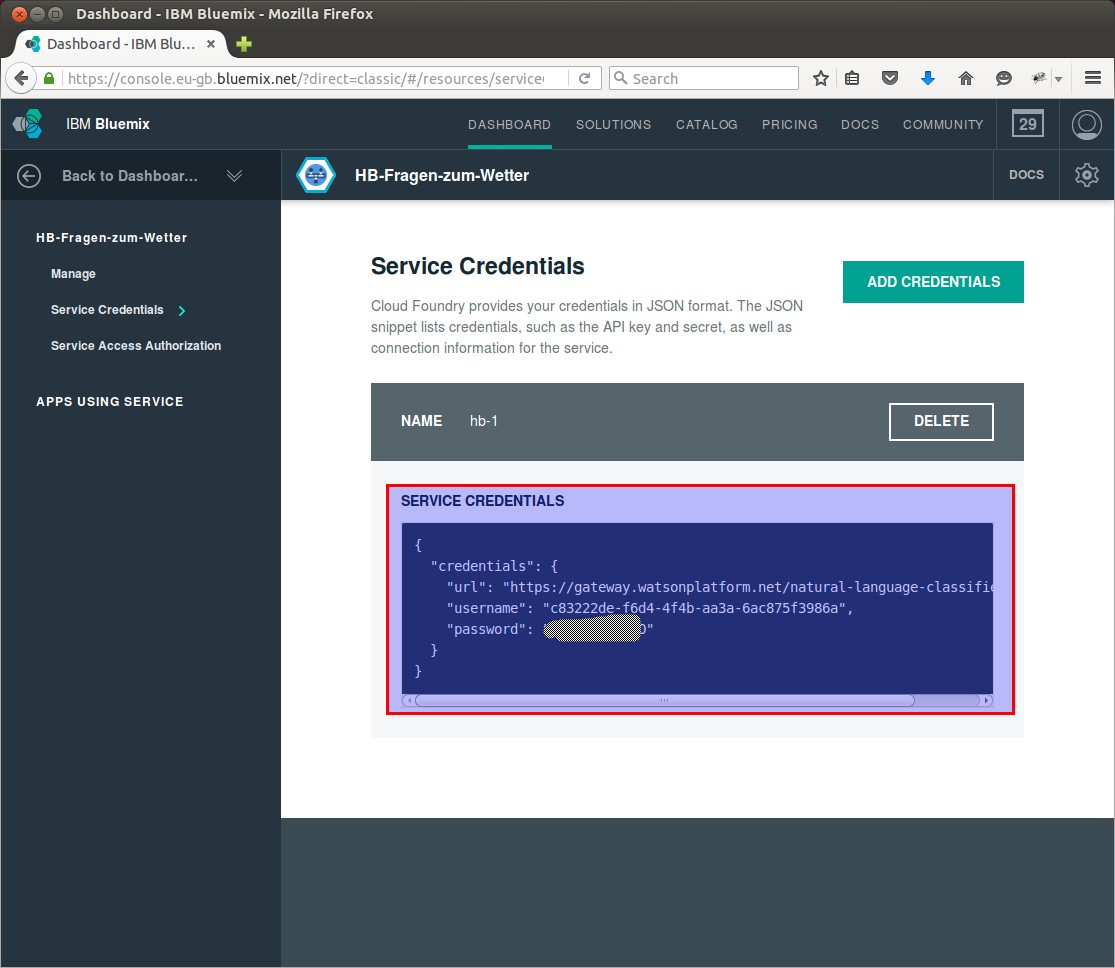Viewport: 1115px width, 968px height.
Task: Click the Firefox Search input field
Action: [704, 78]
